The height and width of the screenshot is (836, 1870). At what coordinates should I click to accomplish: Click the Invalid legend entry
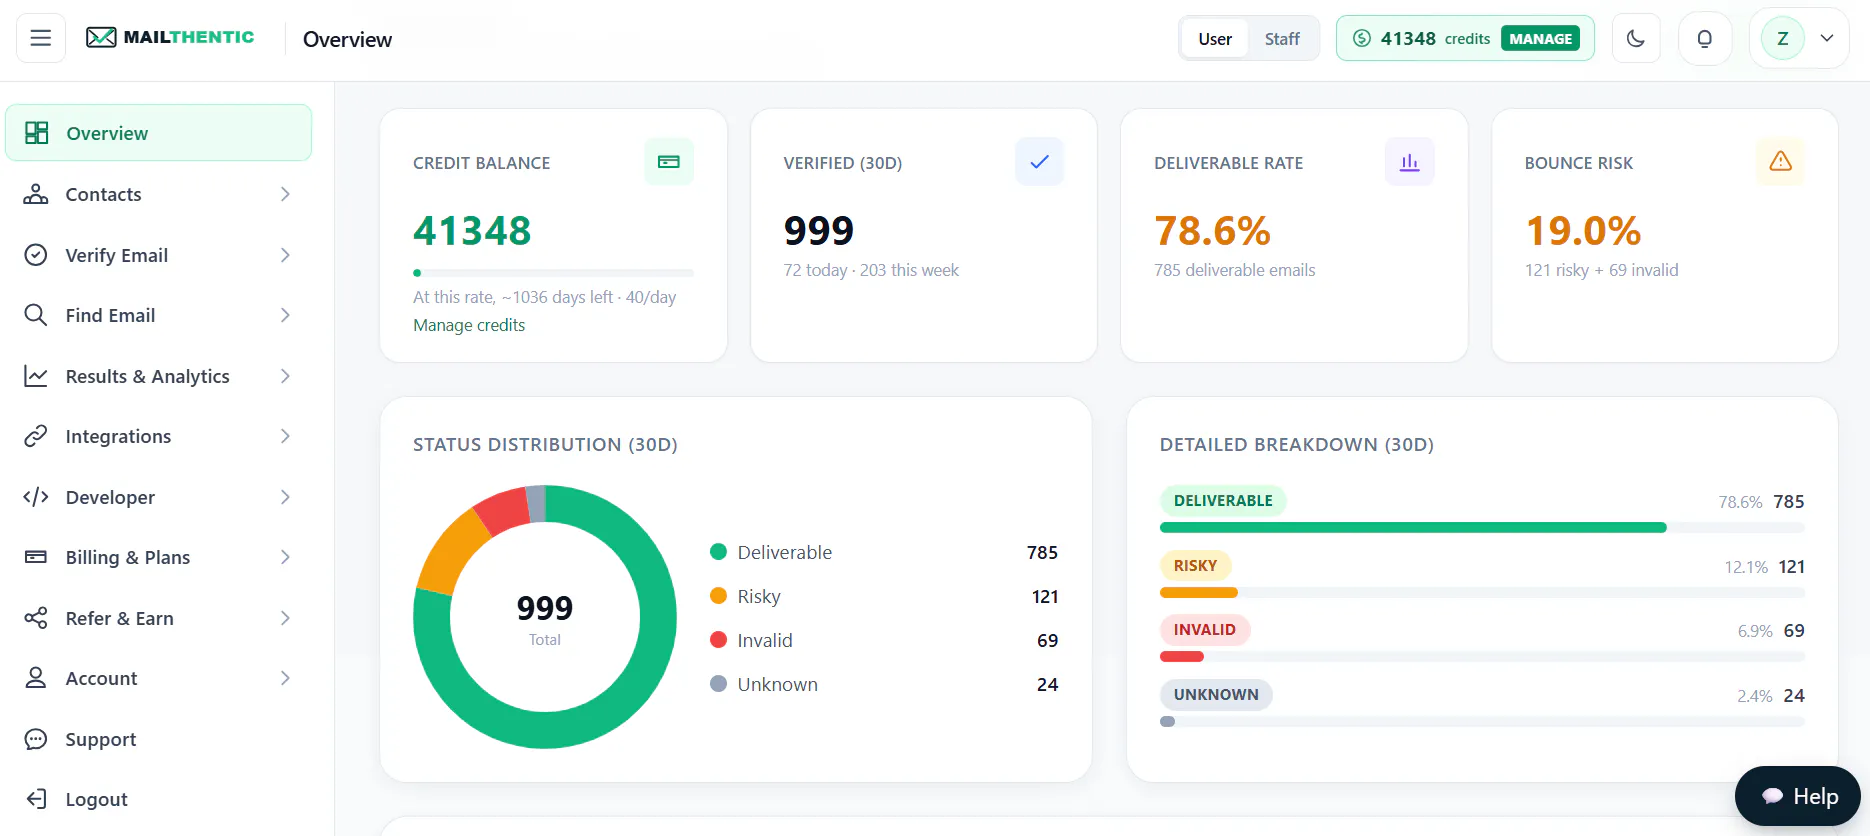pyautogui.click(x=884, y=640)
